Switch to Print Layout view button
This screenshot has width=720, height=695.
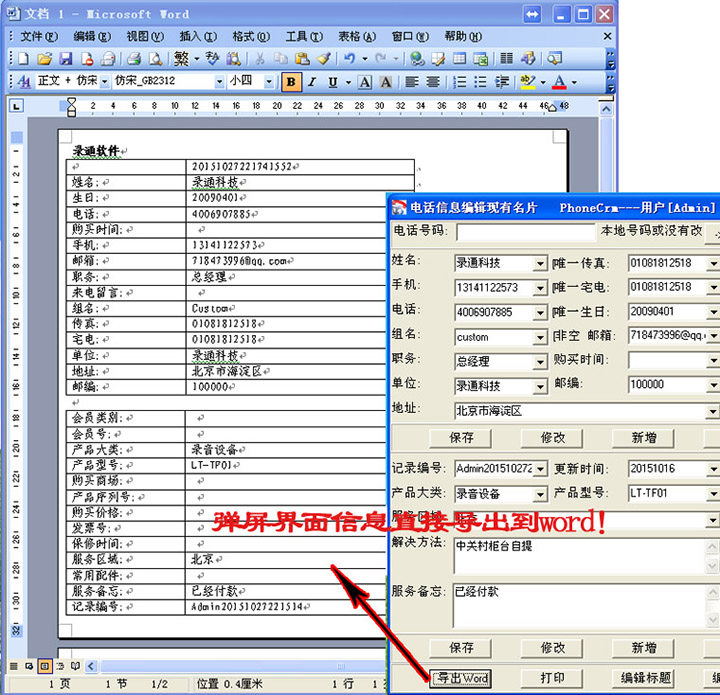pyautogui.click(x=45, y=666)
